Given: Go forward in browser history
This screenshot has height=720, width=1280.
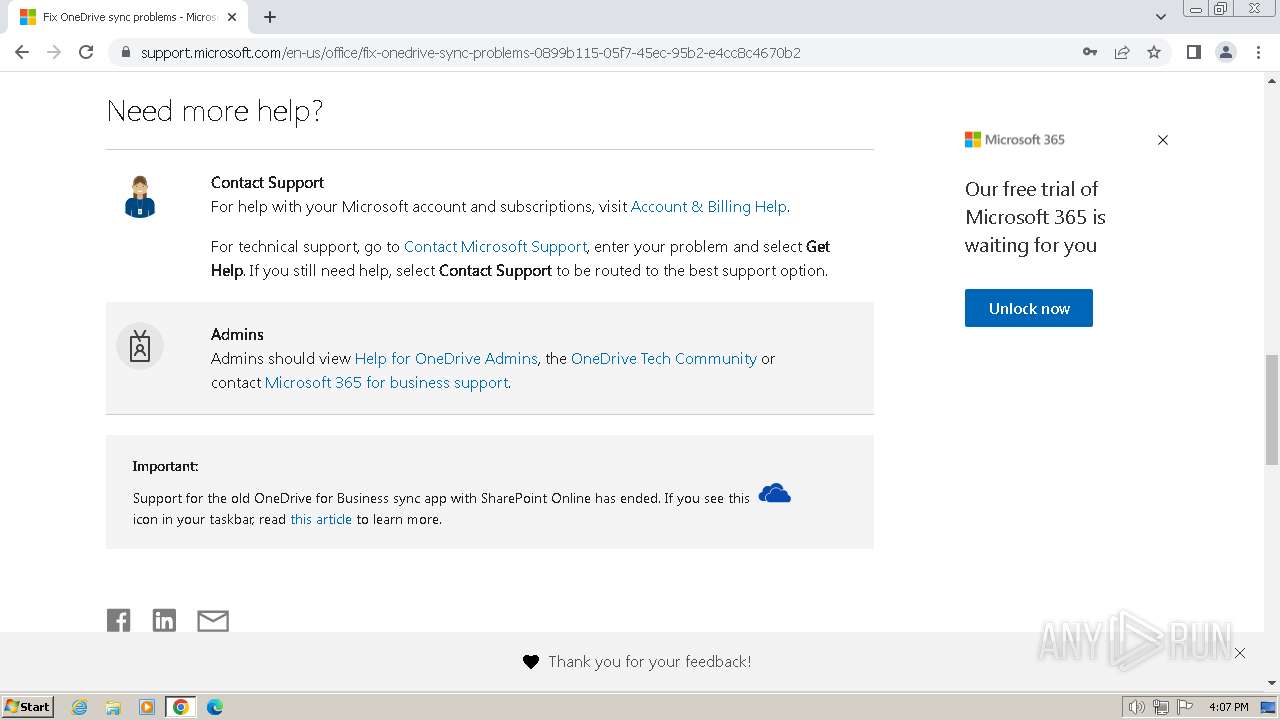Looking at the screenshot, I should point(54,52).
